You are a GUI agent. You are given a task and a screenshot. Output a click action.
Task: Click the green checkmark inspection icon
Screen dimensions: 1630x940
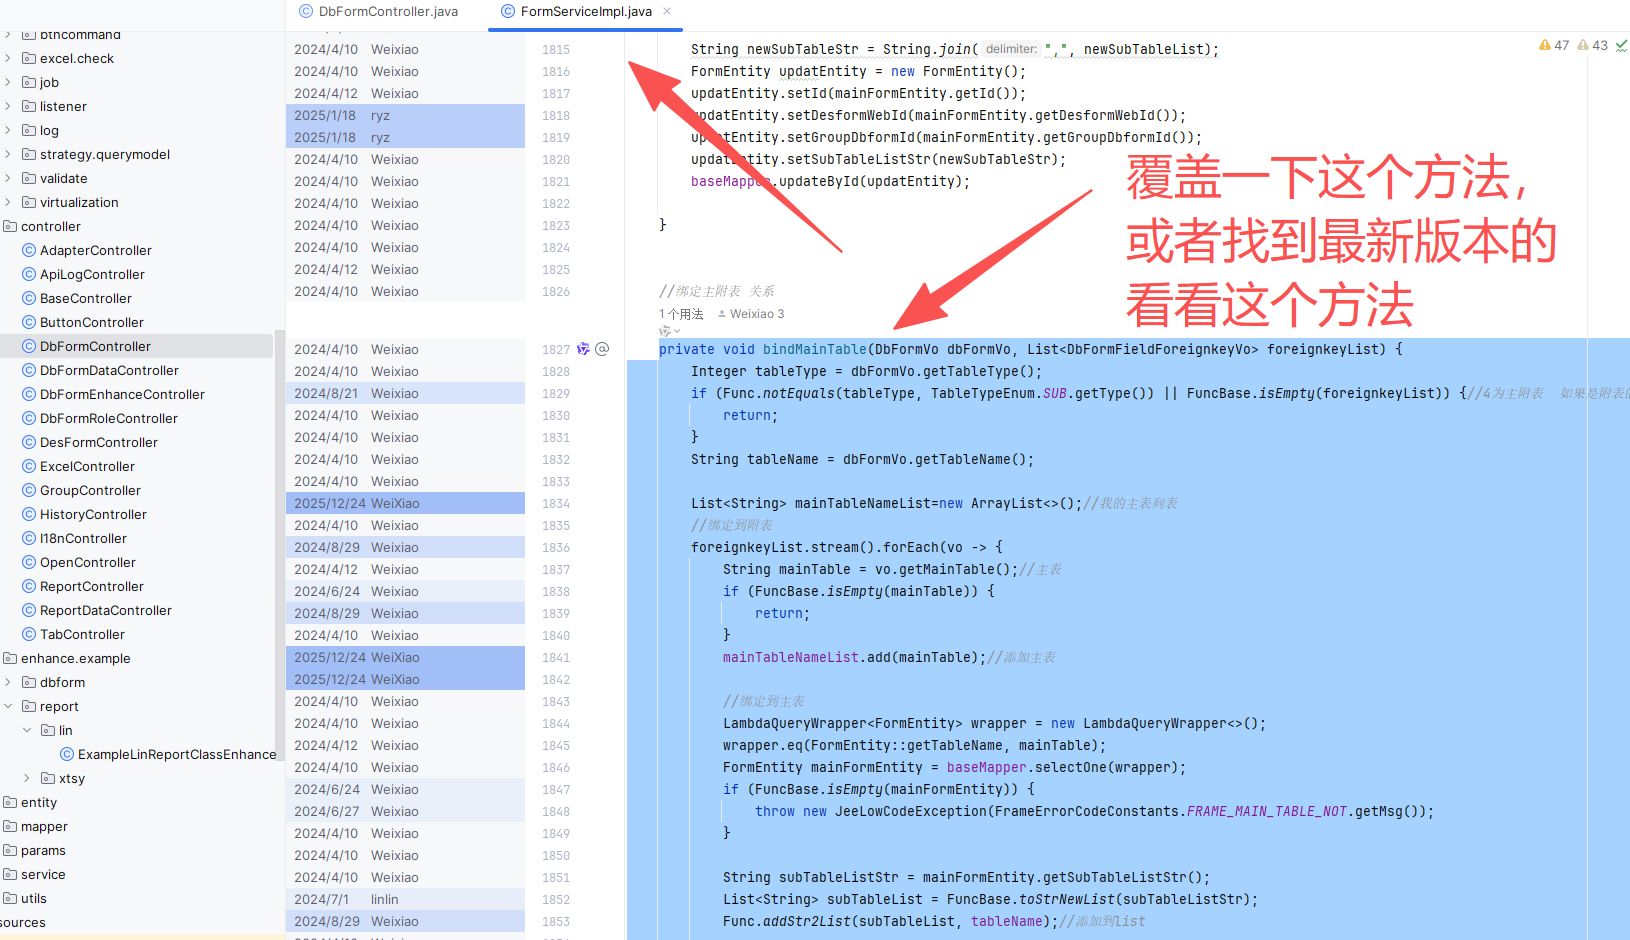(x=1621, y=45)
